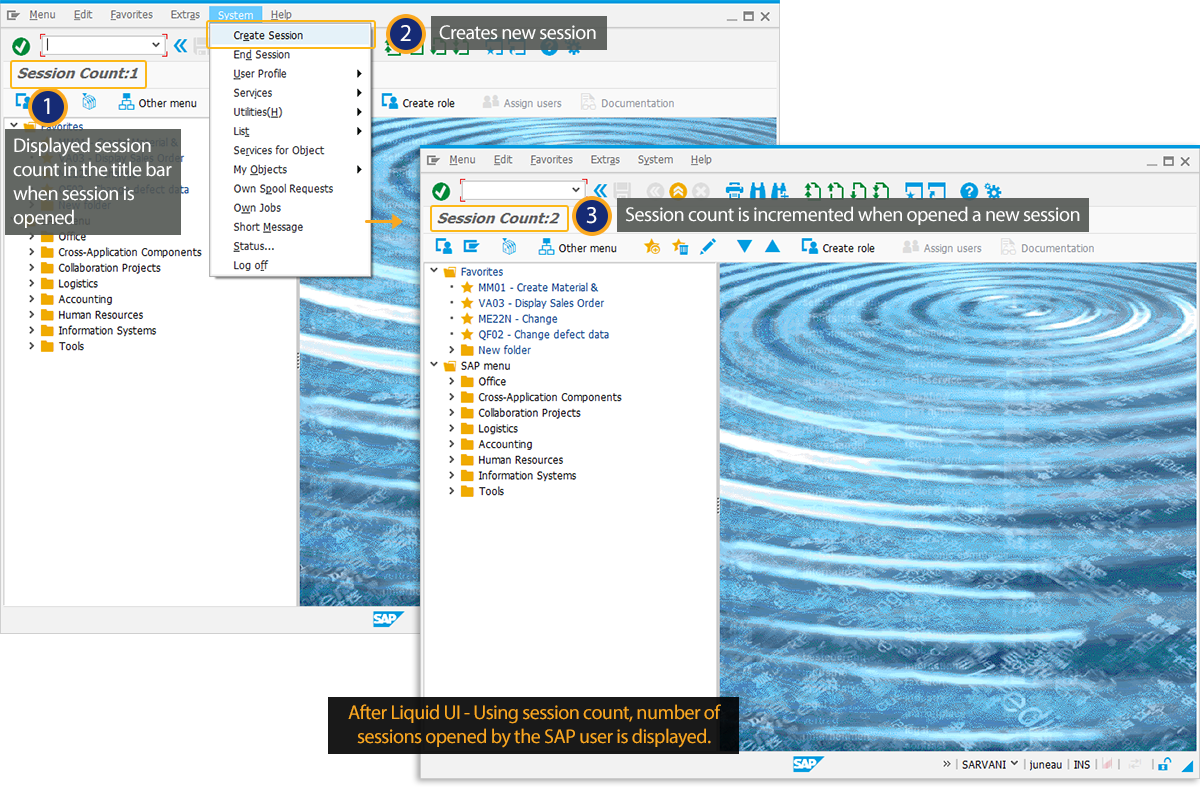This screenshot has width=1200, height=792.
Task: Select Cross-Application Components in front window tree
Action: [550, 397]
